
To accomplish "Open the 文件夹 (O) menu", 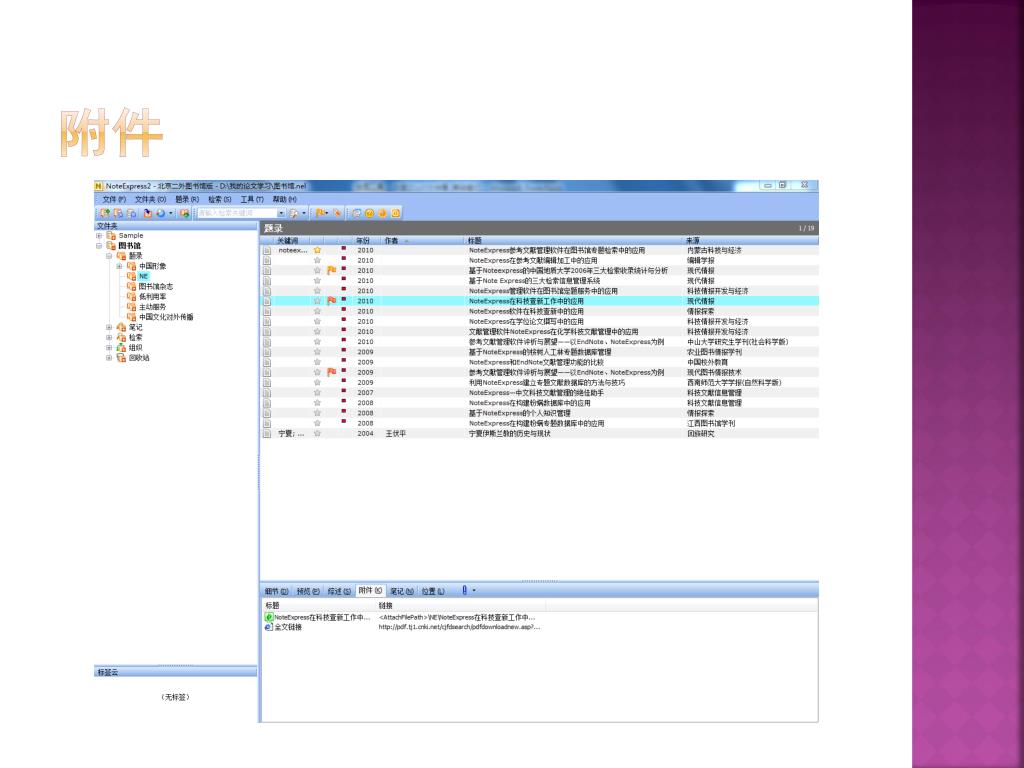I will 150,199.
